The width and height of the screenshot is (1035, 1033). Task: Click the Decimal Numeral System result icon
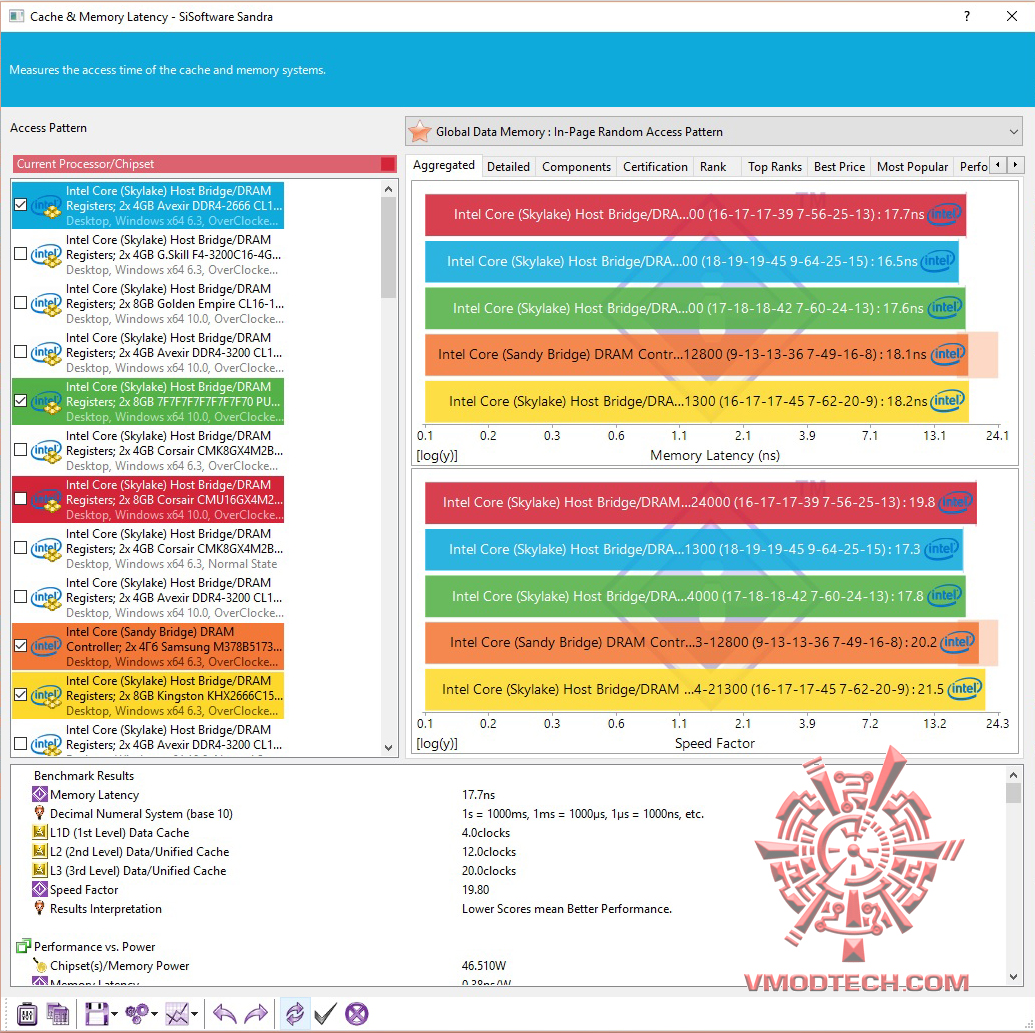(40, 813)
